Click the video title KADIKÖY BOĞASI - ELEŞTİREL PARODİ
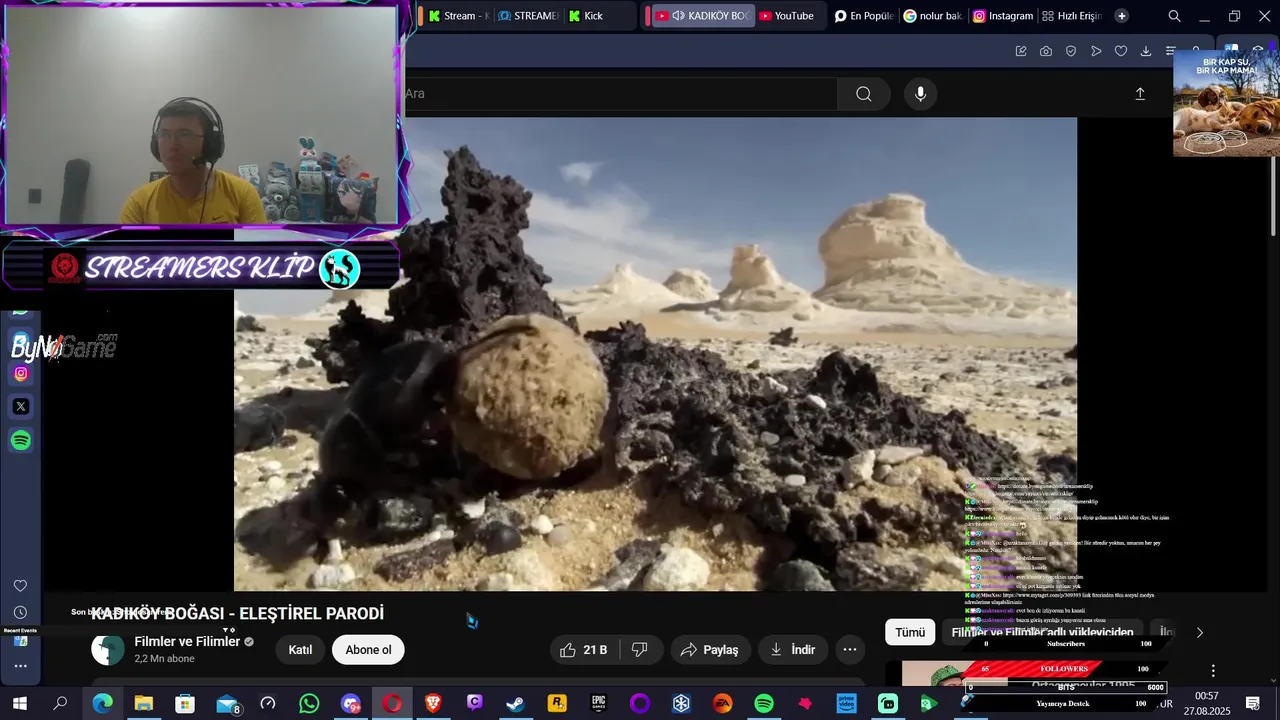This screenshot has width=1280, height=720. [x=238, y=614]
